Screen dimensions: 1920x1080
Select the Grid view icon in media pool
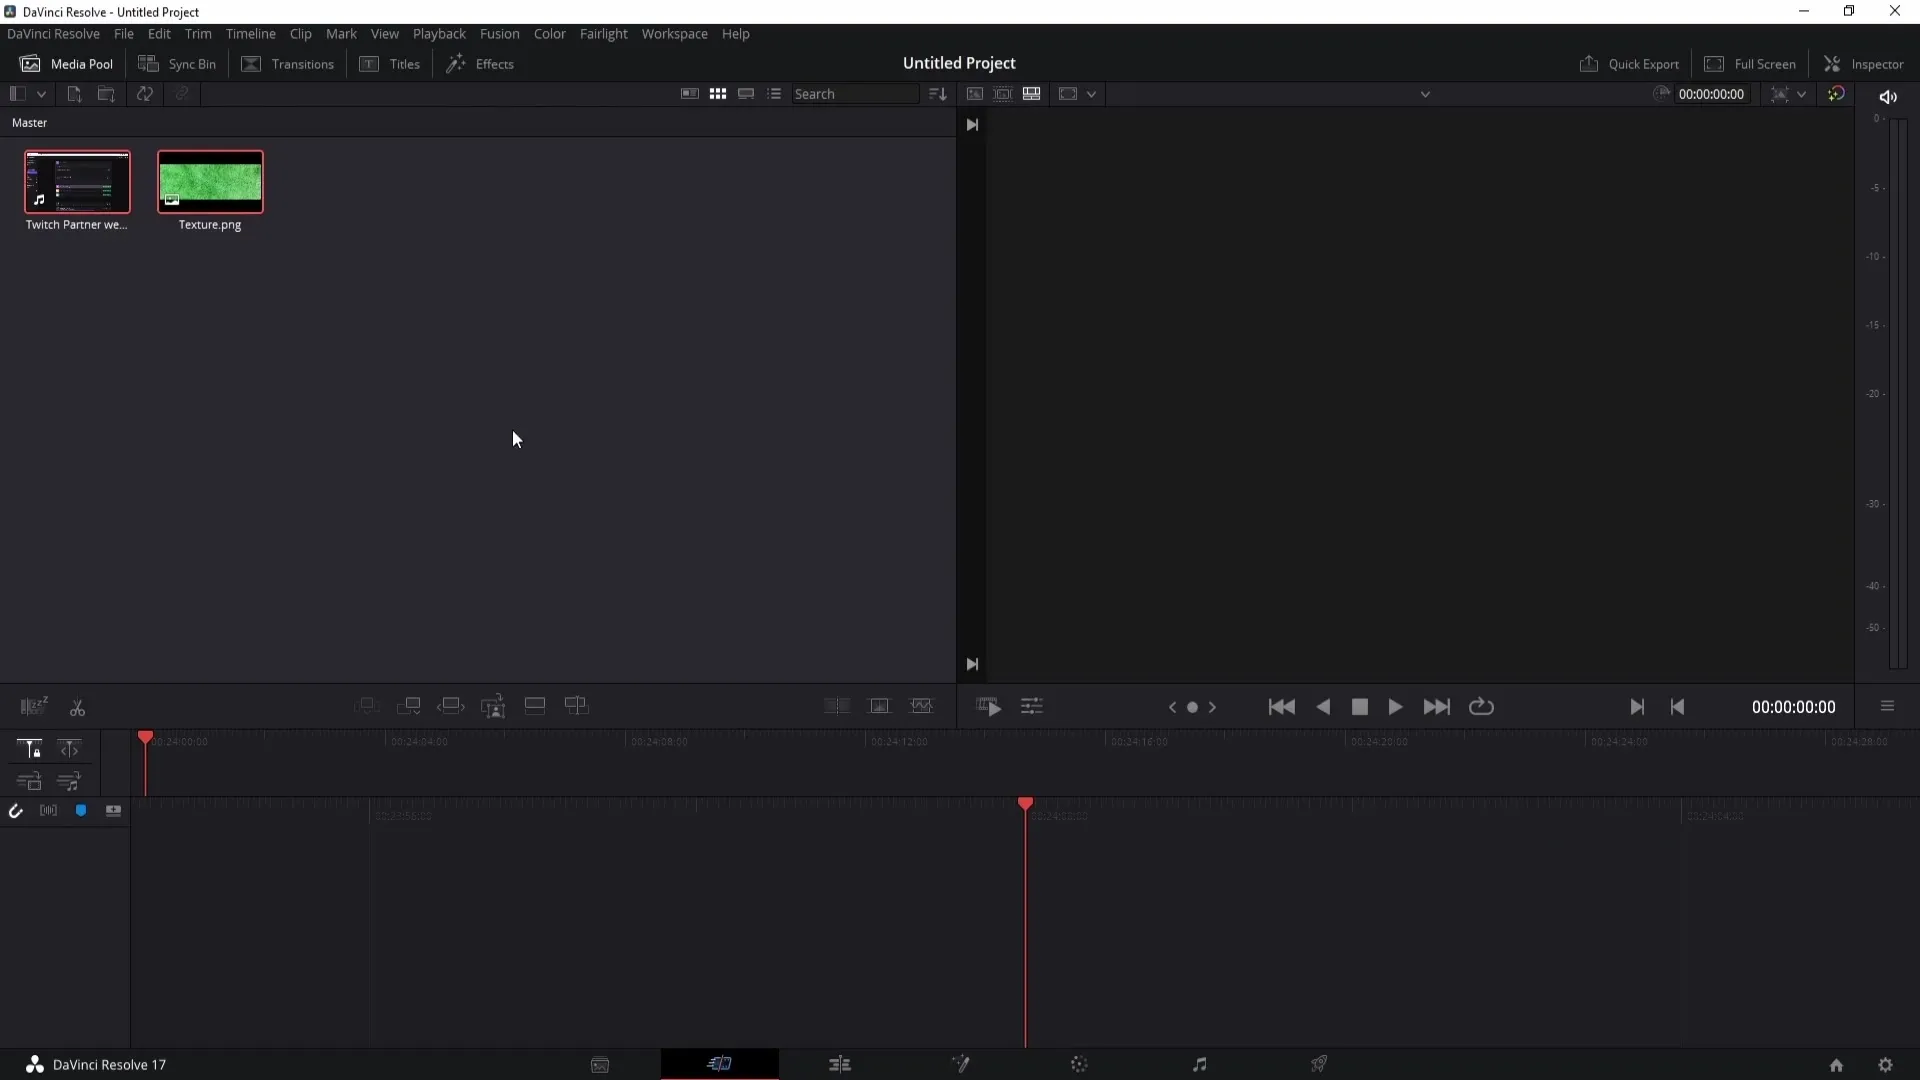point(717,92)
